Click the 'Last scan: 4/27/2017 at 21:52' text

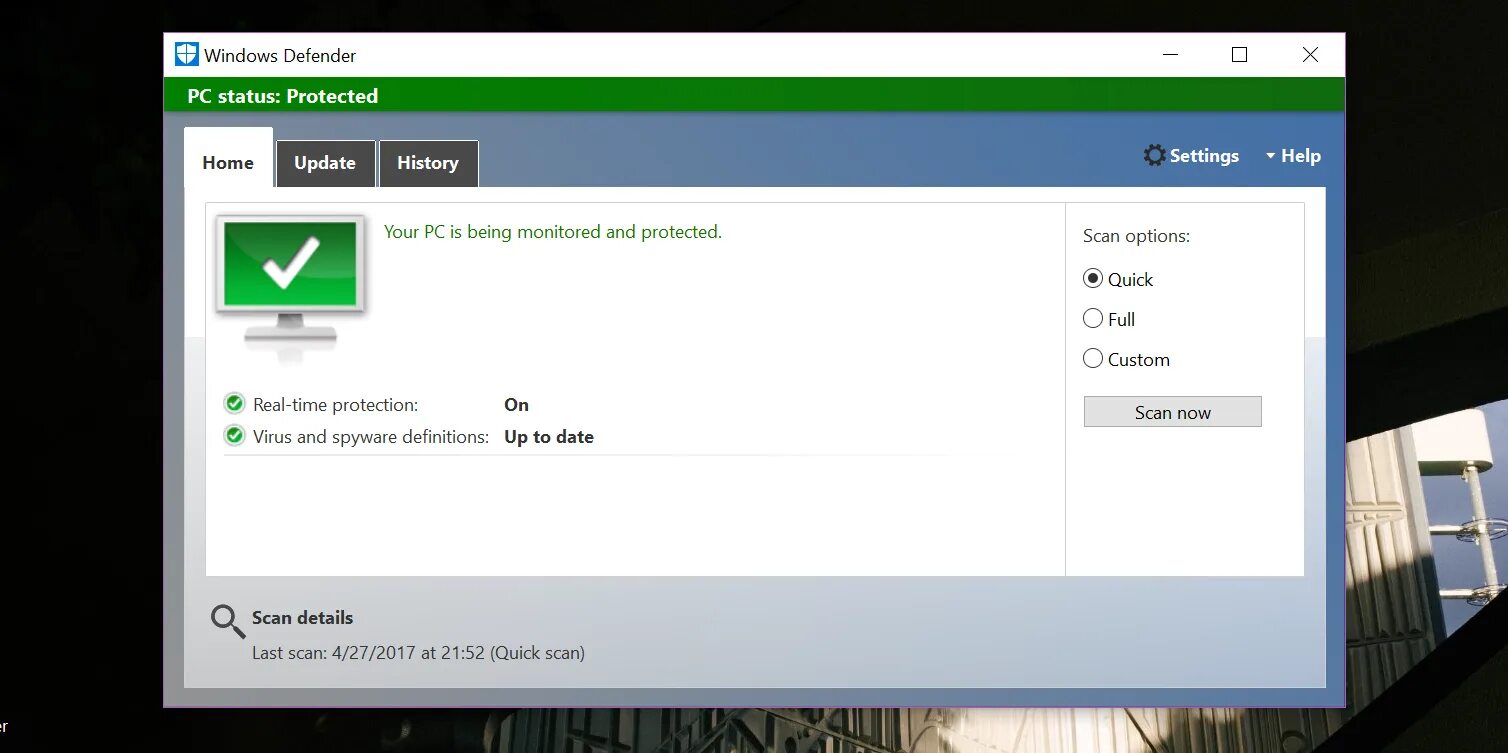tap(368, 653)
